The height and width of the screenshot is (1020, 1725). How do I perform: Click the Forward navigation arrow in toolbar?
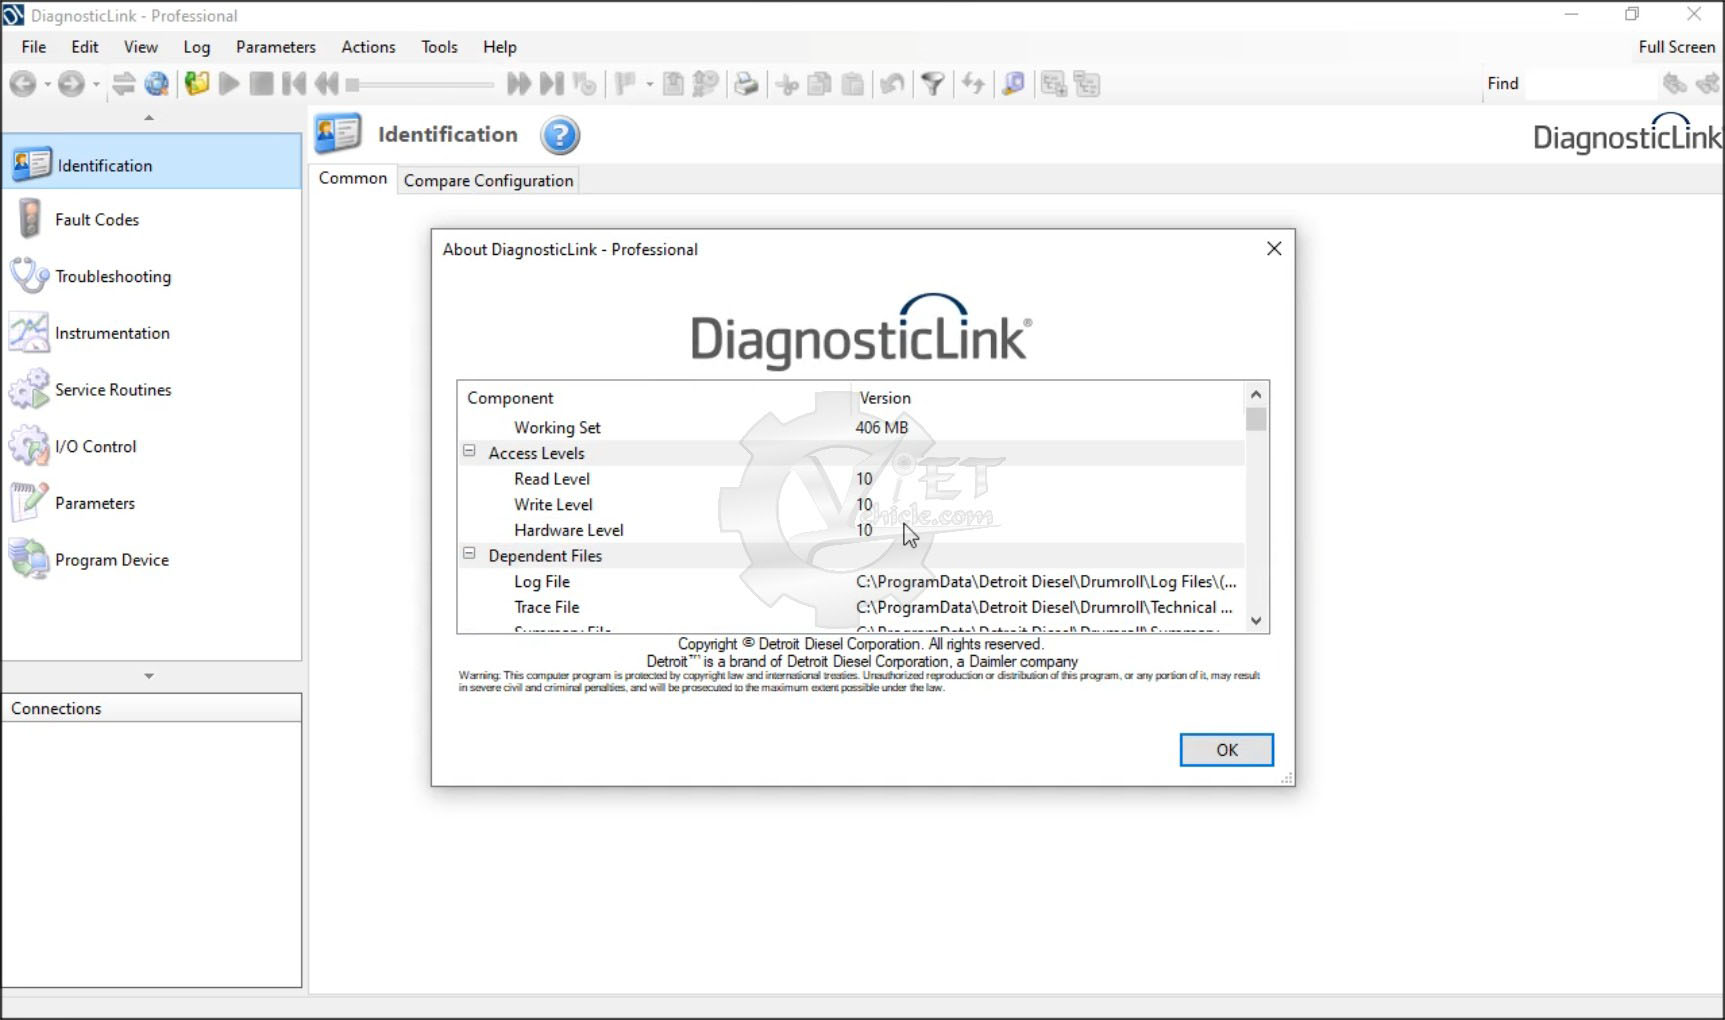70,84
